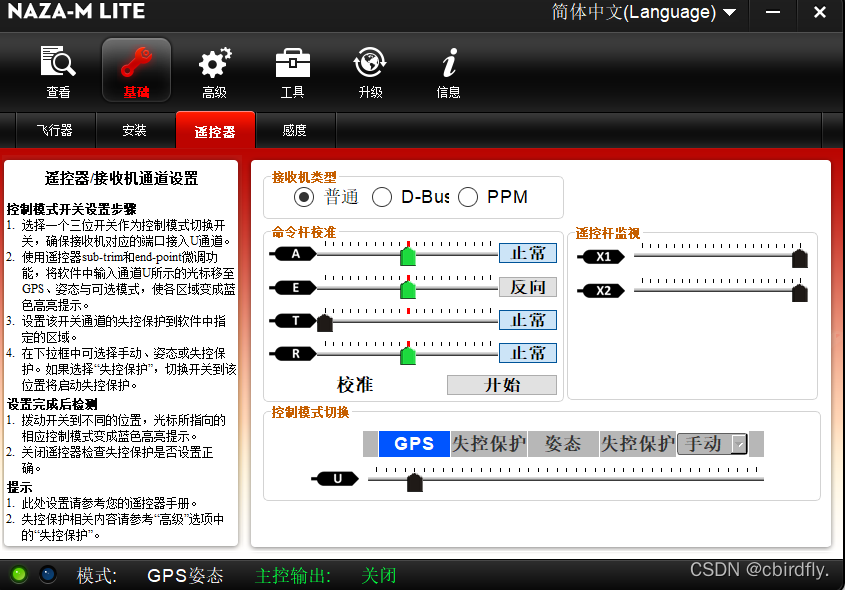Open the 工具 (Tools) toolbox icon
The height and width of the screenshot is (590, 845).
(x=293, y=71)
